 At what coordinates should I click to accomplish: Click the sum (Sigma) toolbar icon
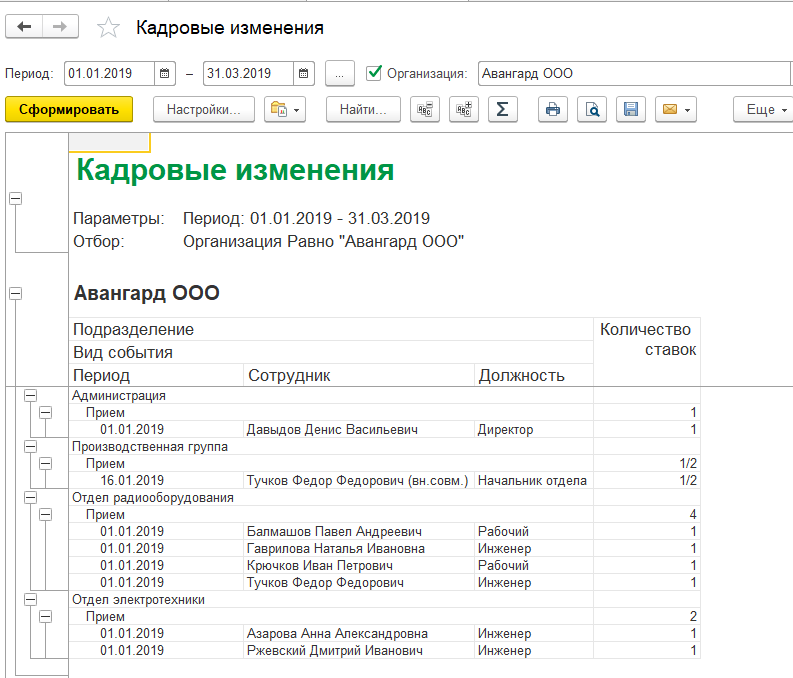[502, 110]
